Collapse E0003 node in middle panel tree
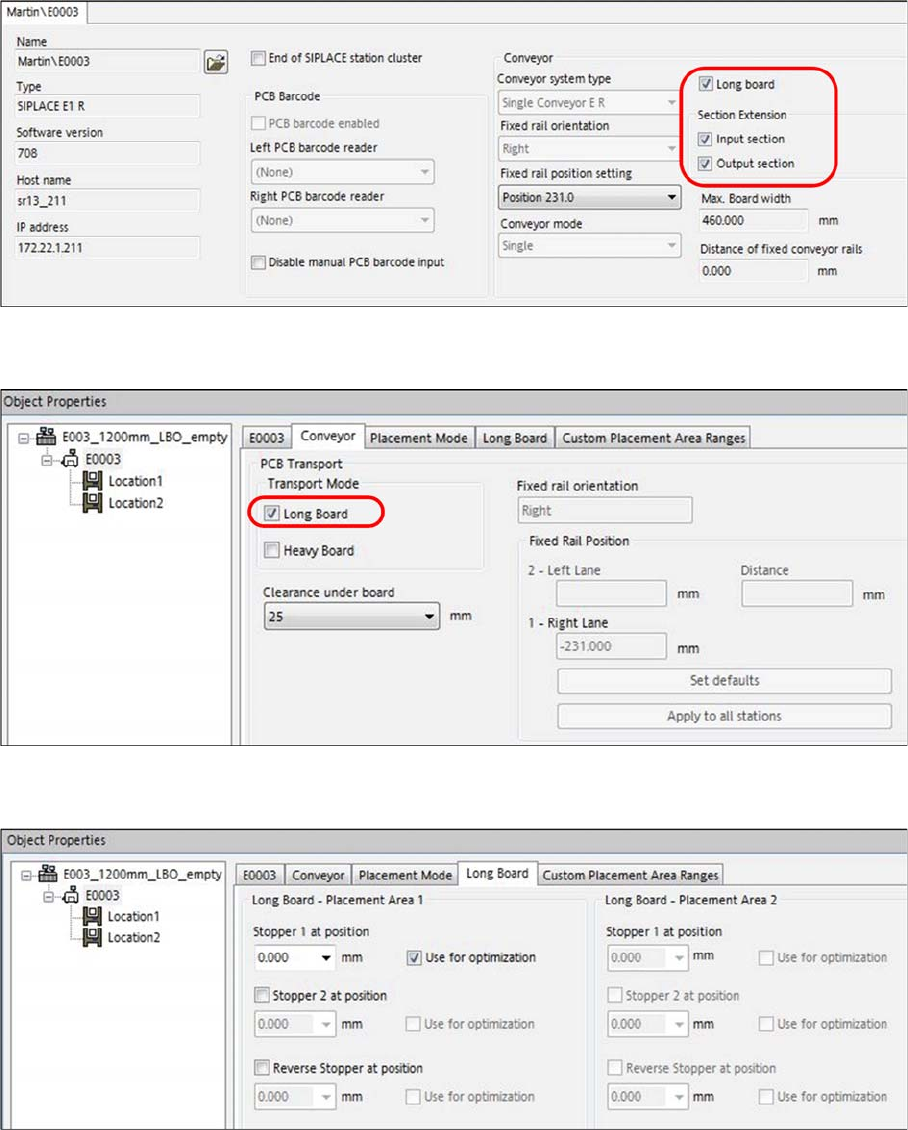Viewport: 908px width, 1130px height. [48, 459]
